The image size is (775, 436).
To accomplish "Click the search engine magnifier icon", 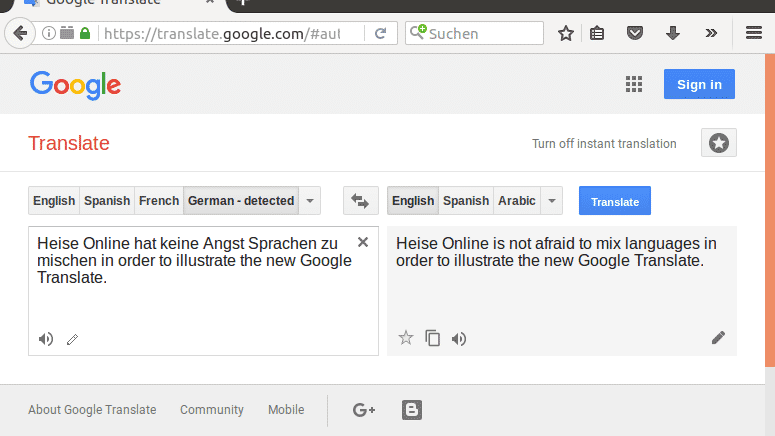I will pos(418,32).
